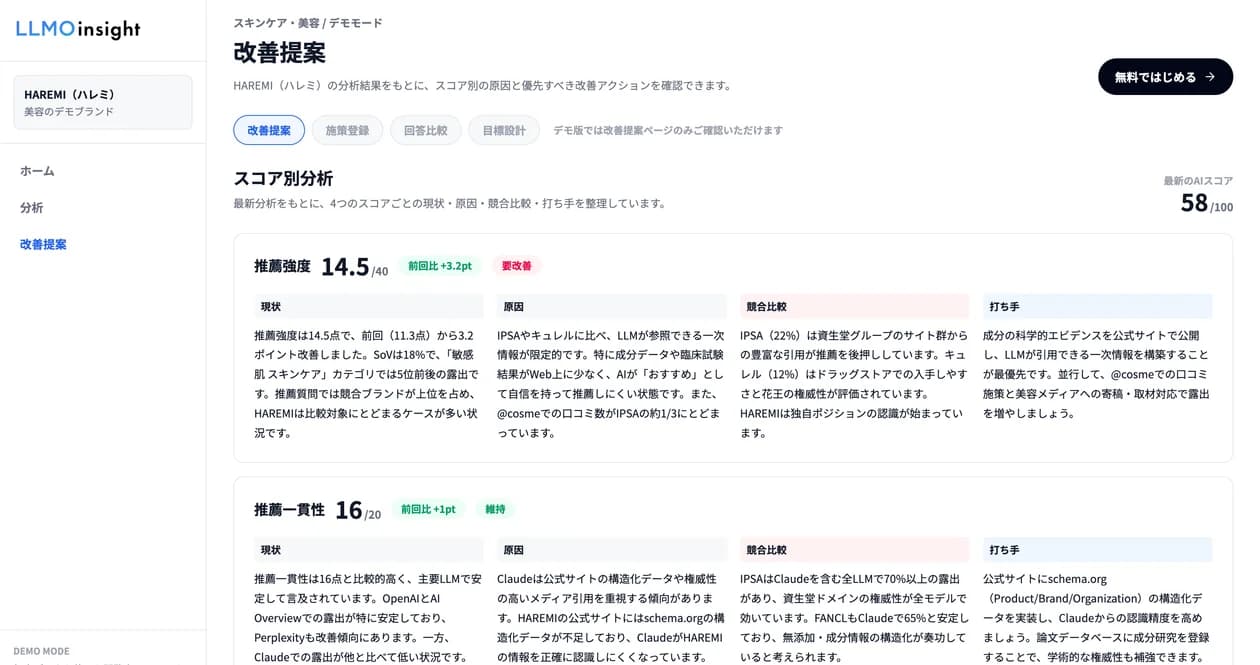This screenshot has width=1260, height=665.
Task: Click the 無料ではじめる button
Action: click(1165, 77)
